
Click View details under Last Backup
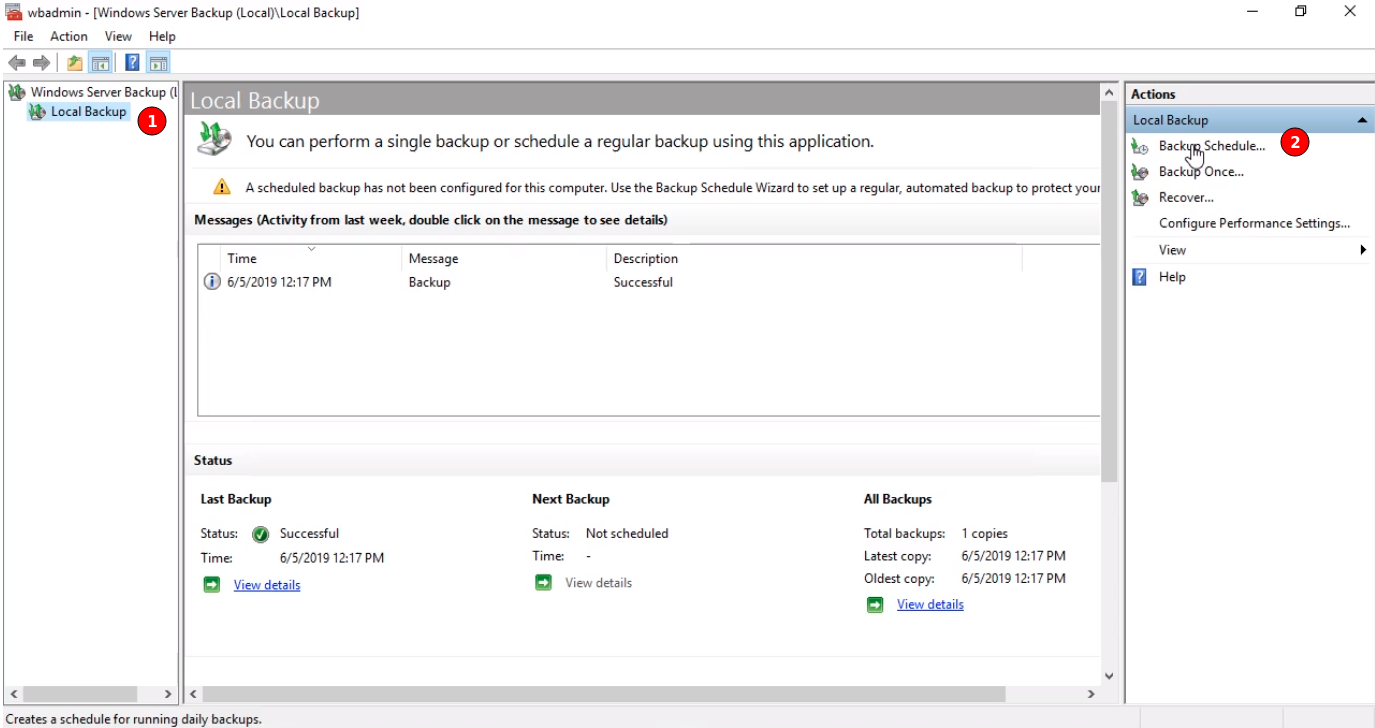pyautogui.click(x=266, y=585)
